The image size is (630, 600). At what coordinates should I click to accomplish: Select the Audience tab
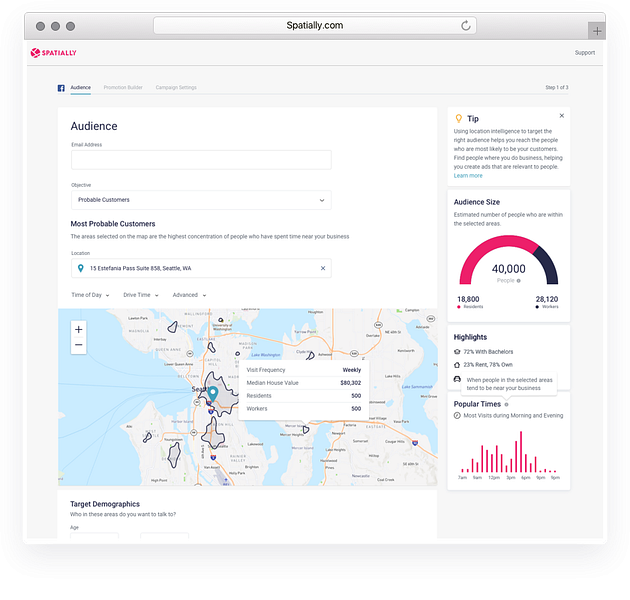[x=81, y=88]
